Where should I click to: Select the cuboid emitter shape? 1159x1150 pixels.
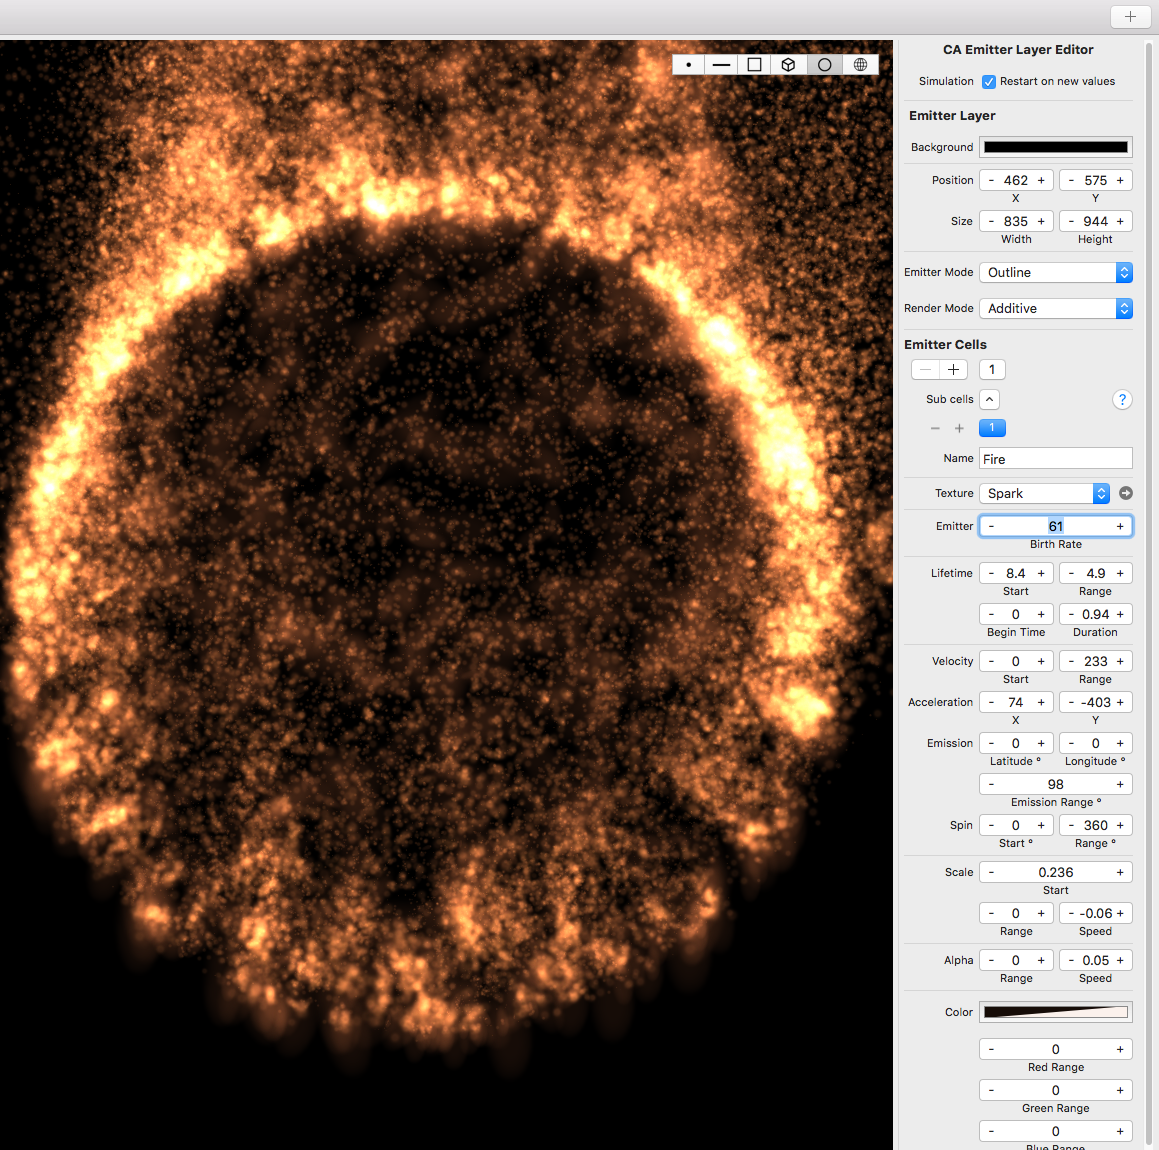point(789,65)
